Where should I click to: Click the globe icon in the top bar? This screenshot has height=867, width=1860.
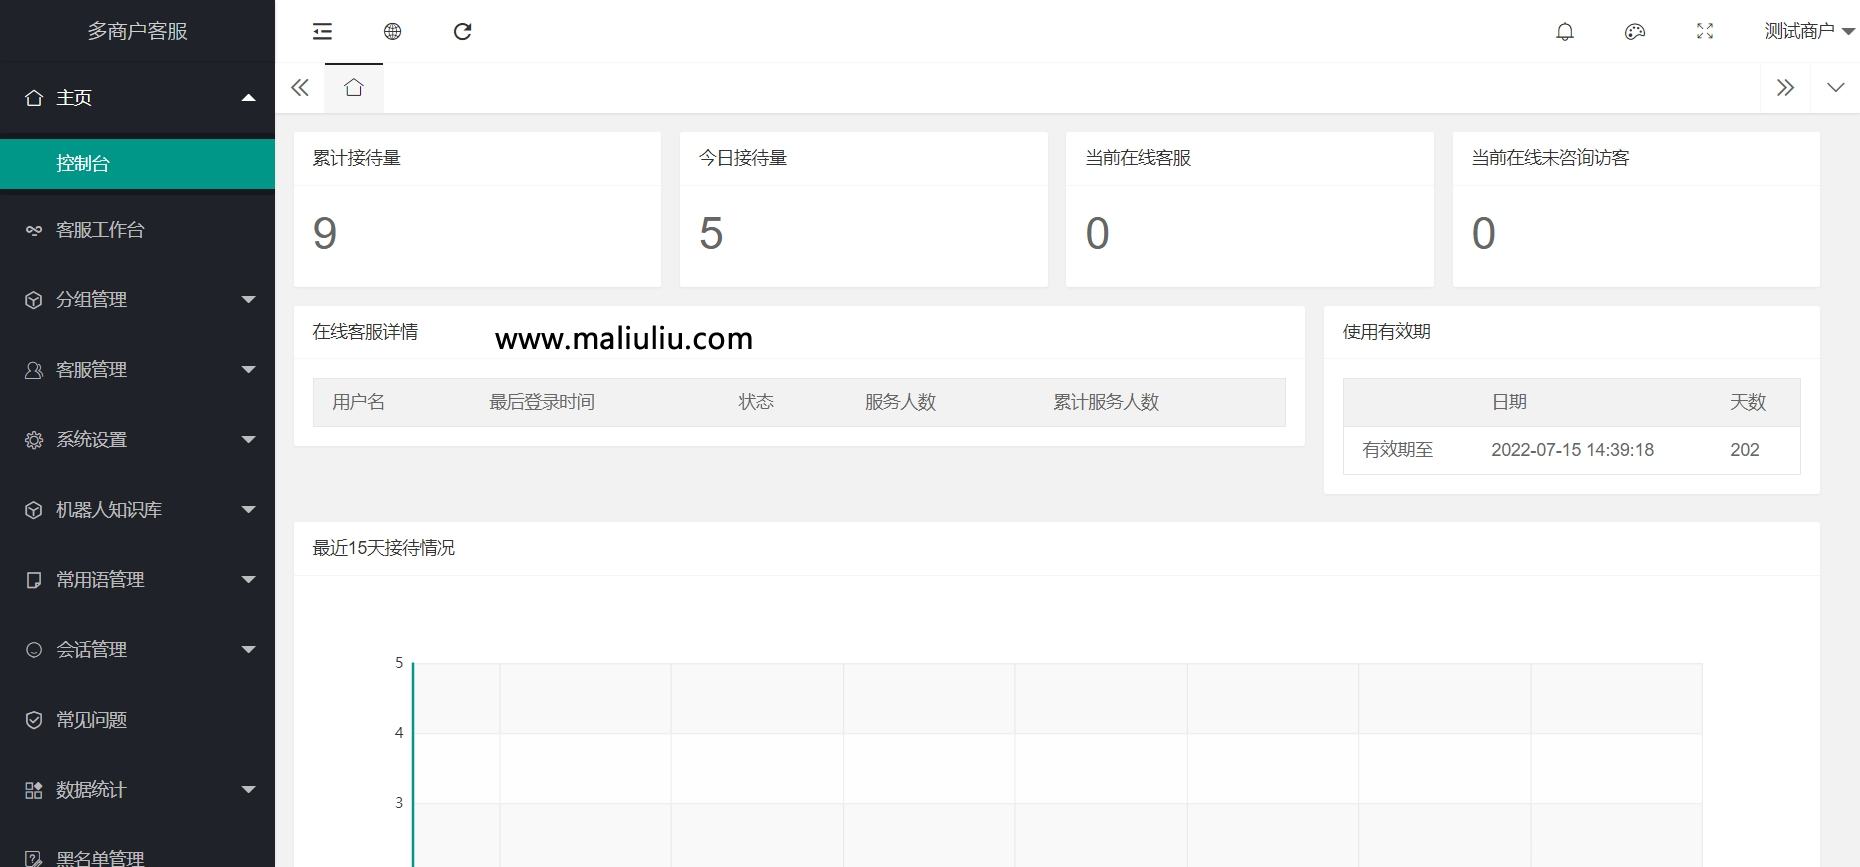click(392, 32)
